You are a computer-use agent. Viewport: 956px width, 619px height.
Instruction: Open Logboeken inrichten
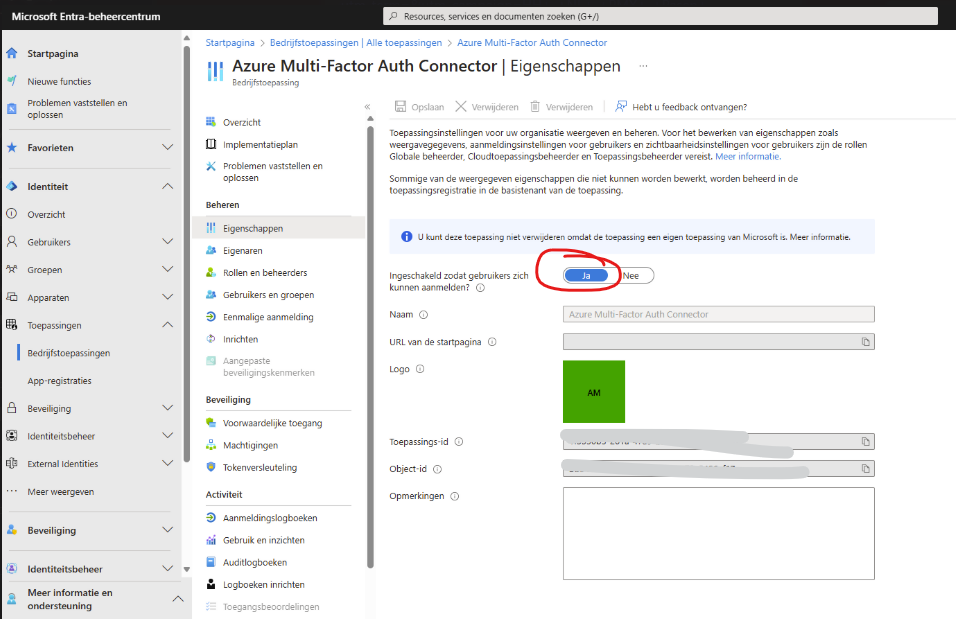(263, 584)
